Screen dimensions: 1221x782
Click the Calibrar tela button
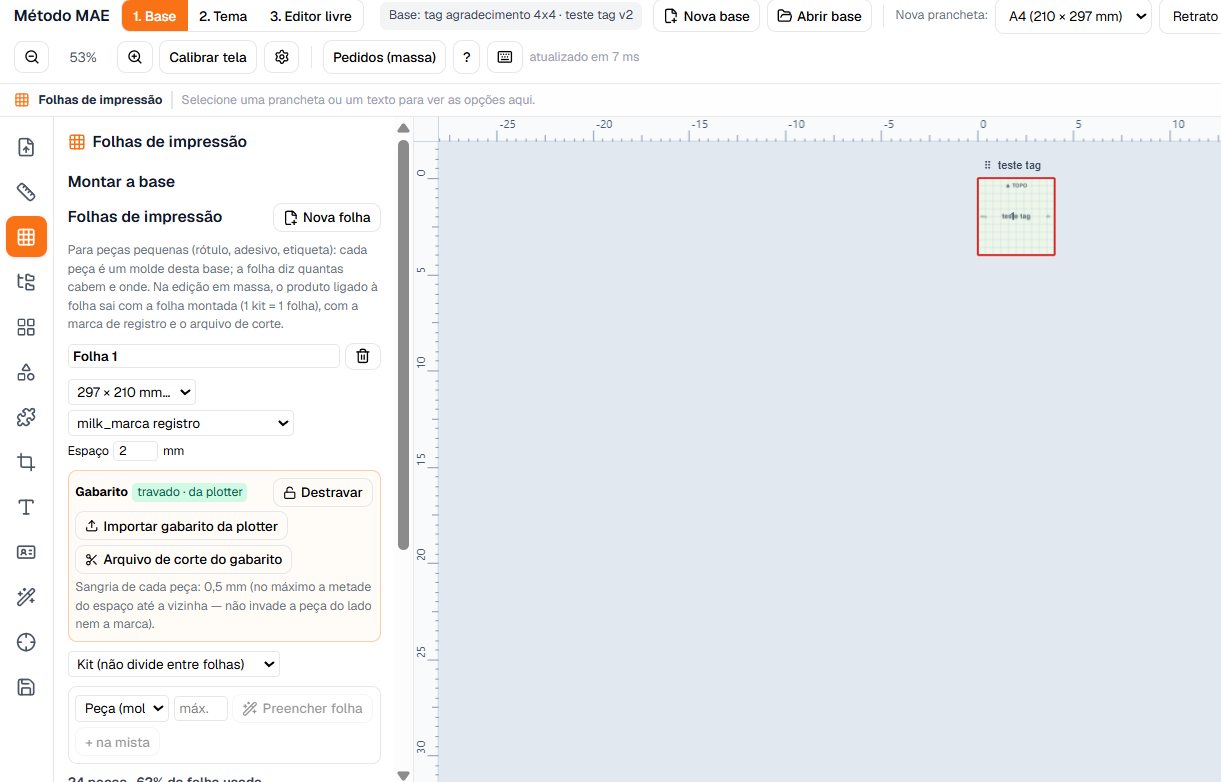208,57
